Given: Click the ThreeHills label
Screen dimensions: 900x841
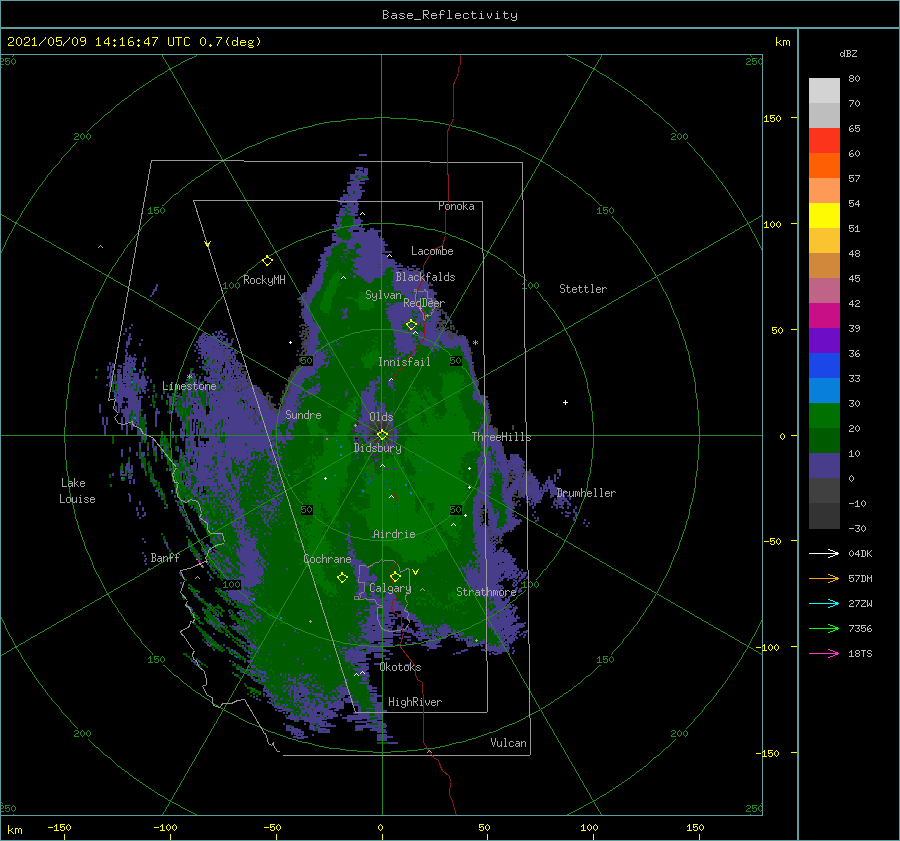Looking at the screenshot, I should pos(502,437).
